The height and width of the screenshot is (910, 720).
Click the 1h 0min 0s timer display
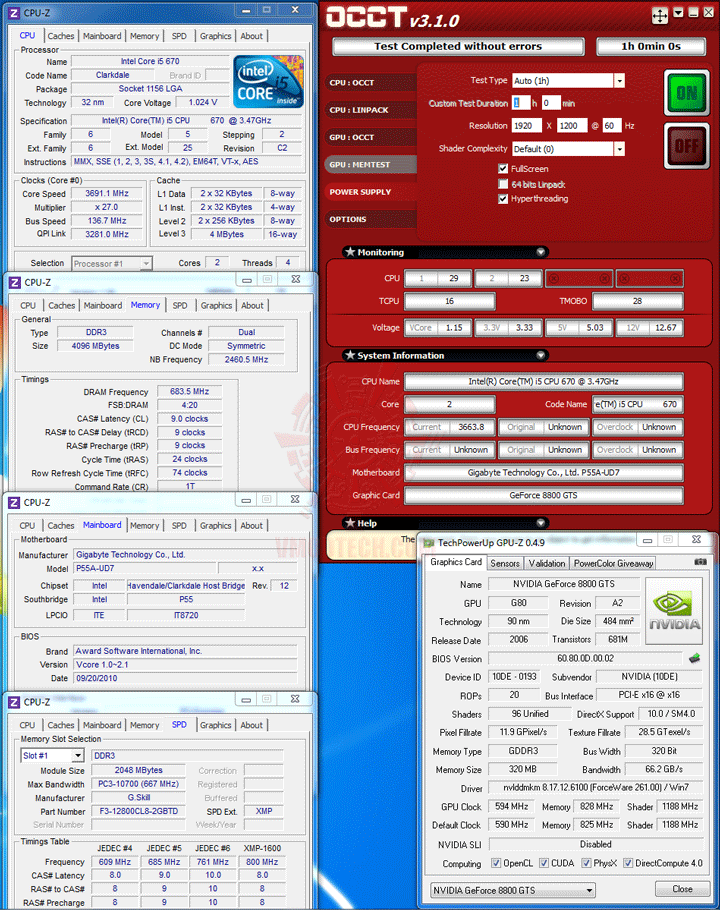click(x=651, y=46)
